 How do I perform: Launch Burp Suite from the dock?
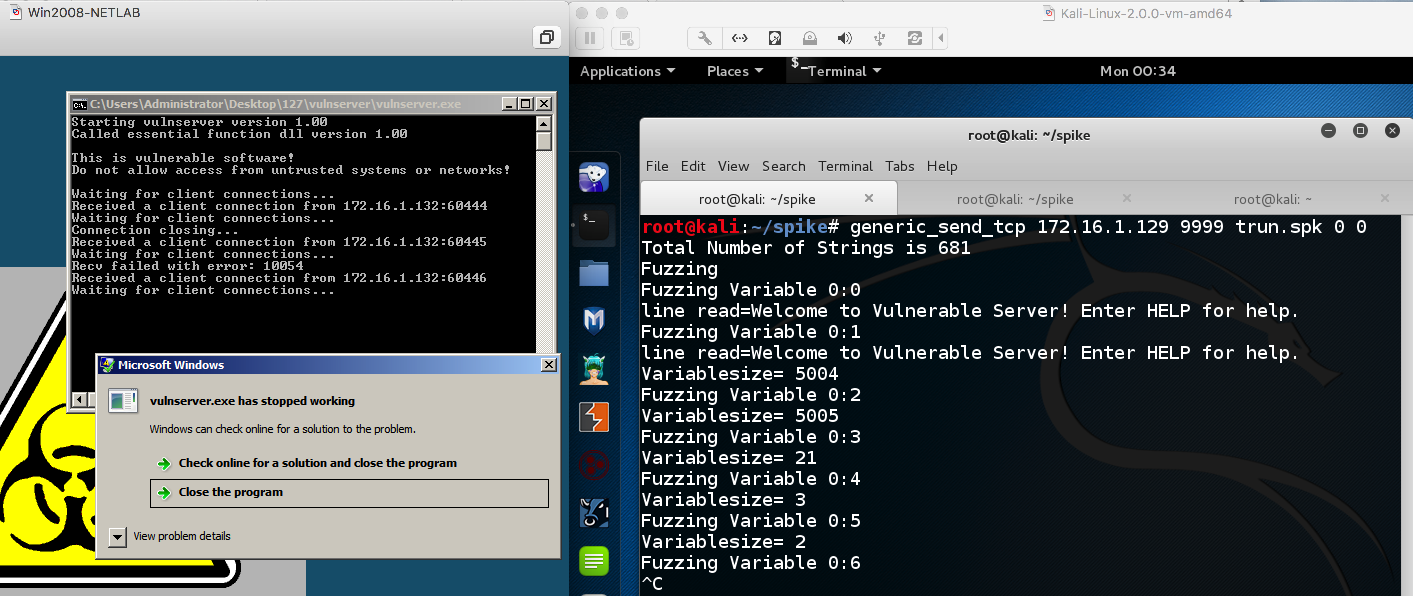tap(594, 416)
